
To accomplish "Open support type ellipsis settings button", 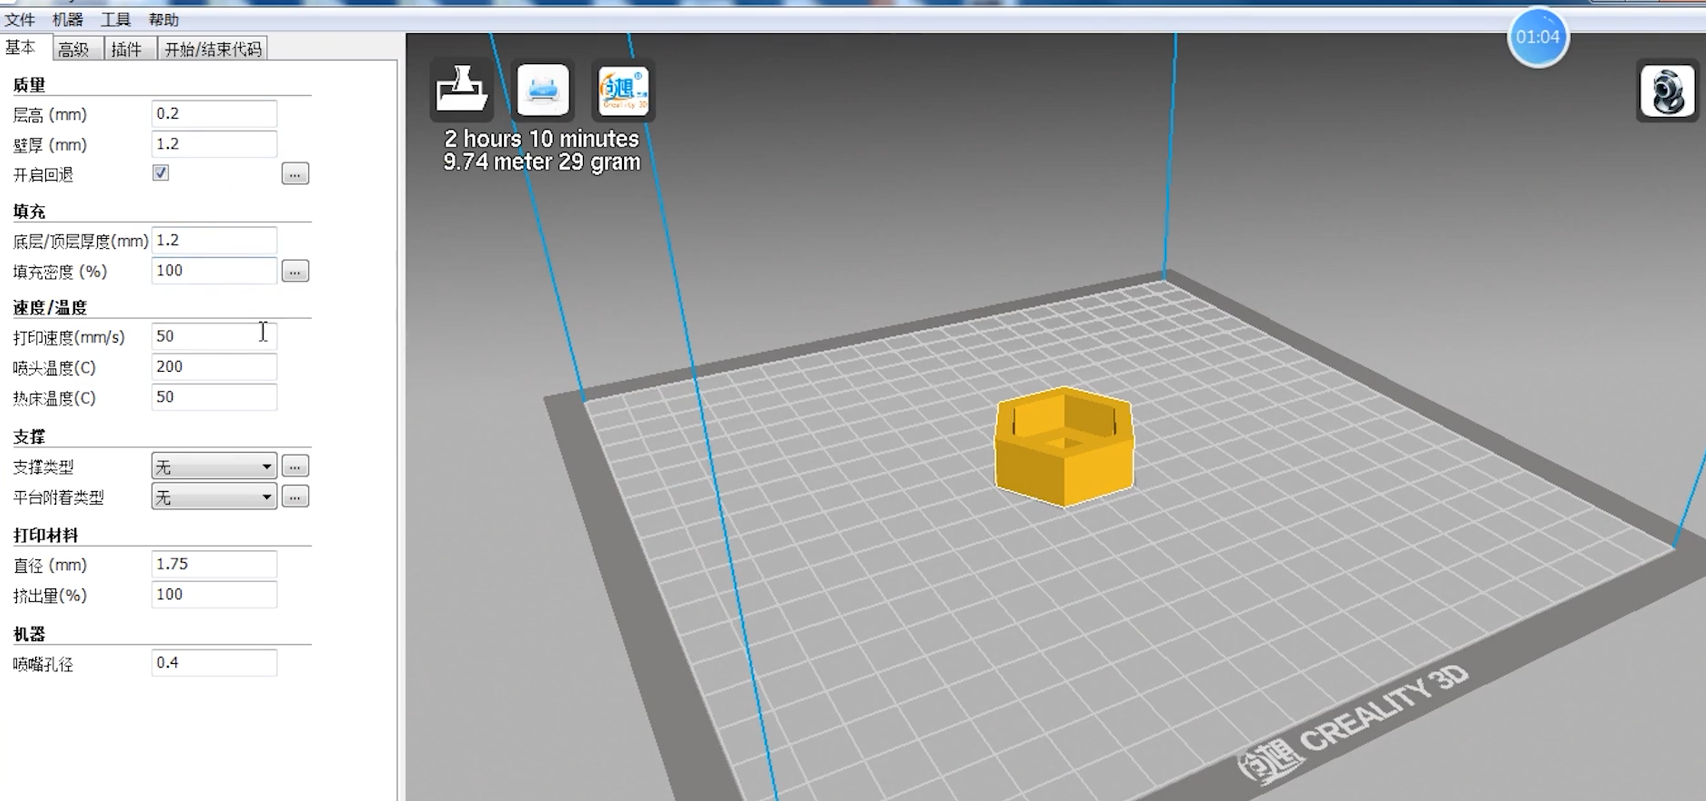I will click(x=295, y=467).
